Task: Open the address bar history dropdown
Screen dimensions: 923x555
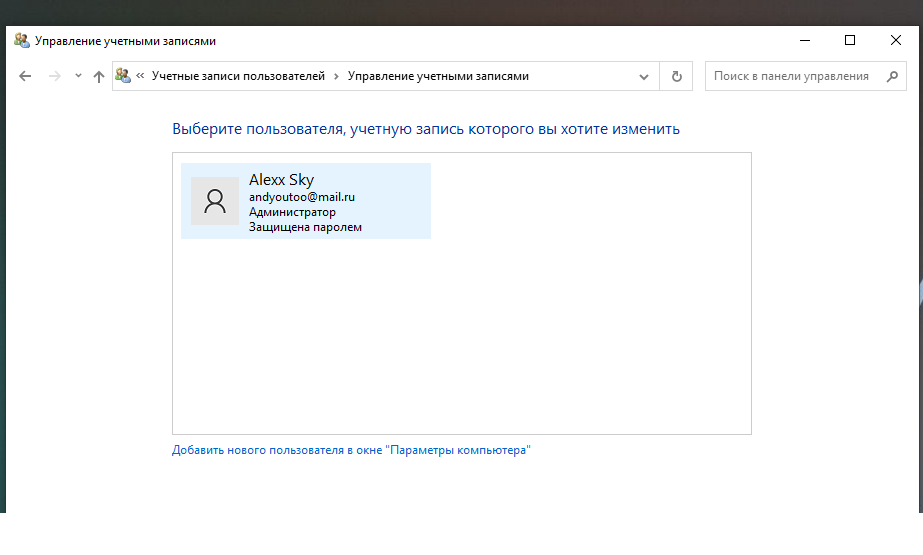Action: (x=645, y=76)
